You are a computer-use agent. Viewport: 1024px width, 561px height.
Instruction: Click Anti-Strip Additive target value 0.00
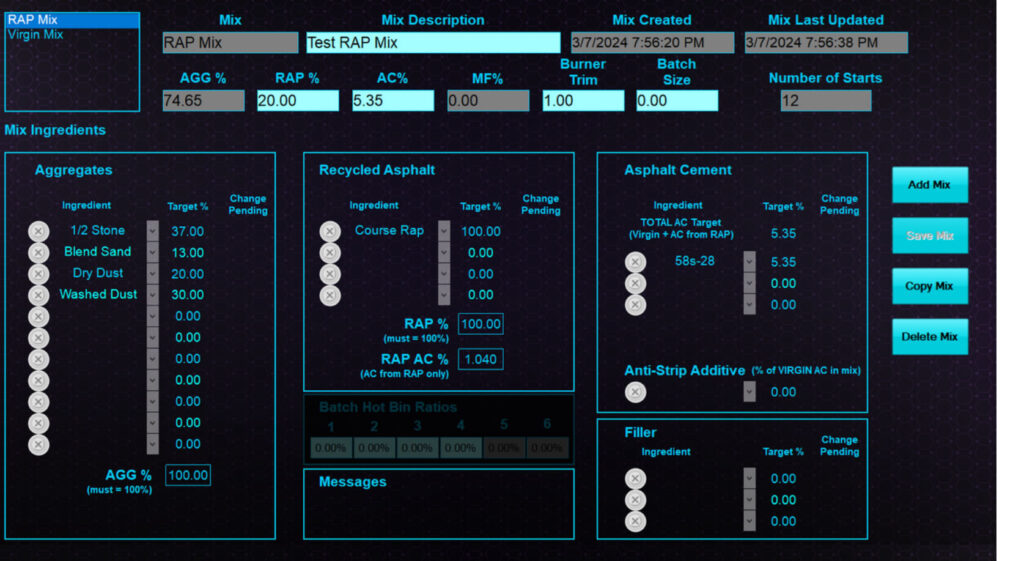pyautogui.click(x=783, y=392)
